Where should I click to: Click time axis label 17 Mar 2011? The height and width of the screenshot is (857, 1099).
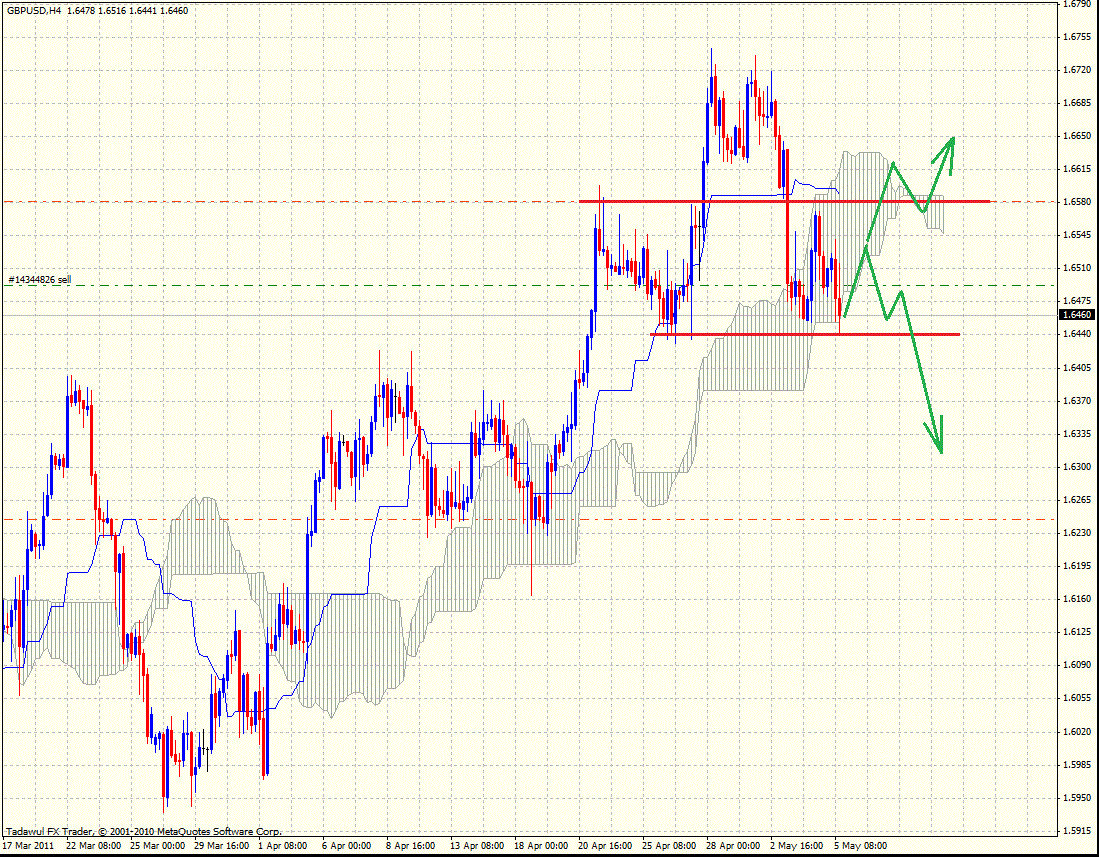pos(28,846)
